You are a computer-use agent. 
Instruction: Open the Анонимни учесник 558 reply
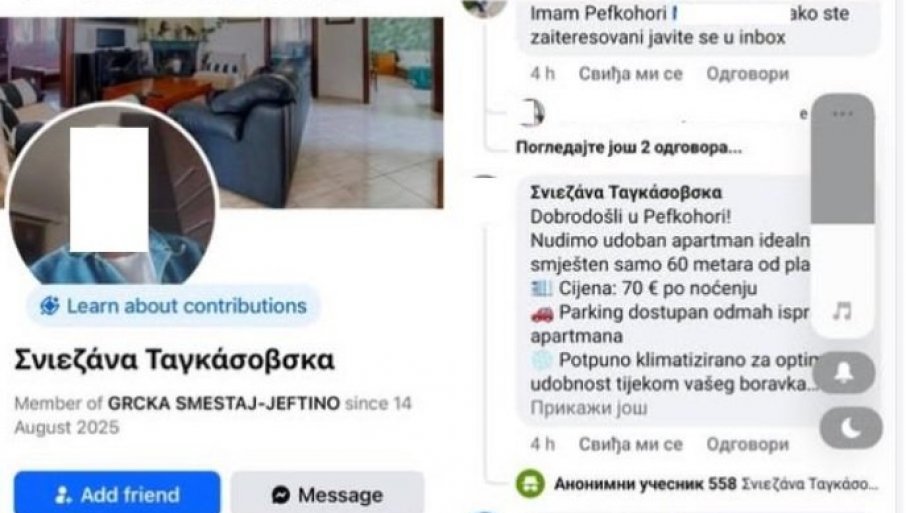tap(645, 484)
